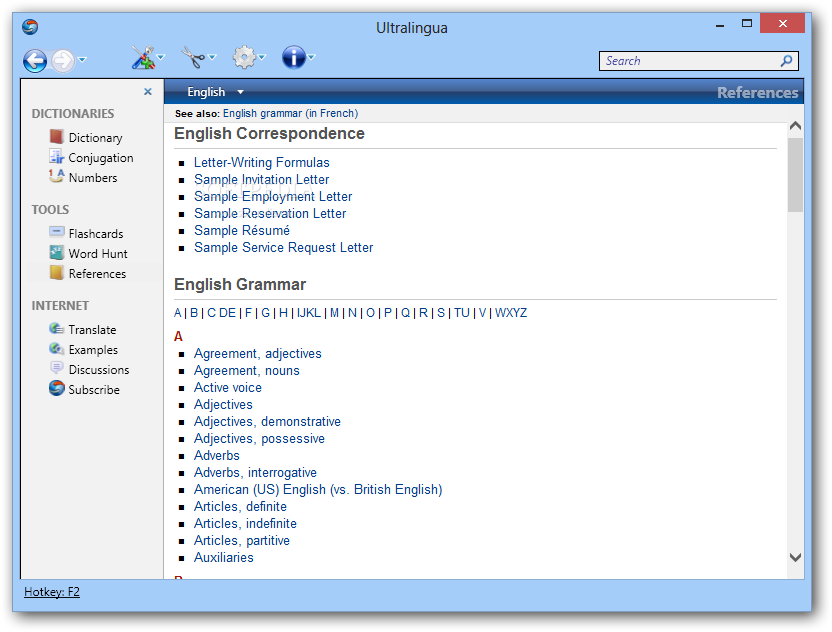Click the Flashcards icon
The width and height of the screenshot is (832, 632).
(x=56, y=232)
